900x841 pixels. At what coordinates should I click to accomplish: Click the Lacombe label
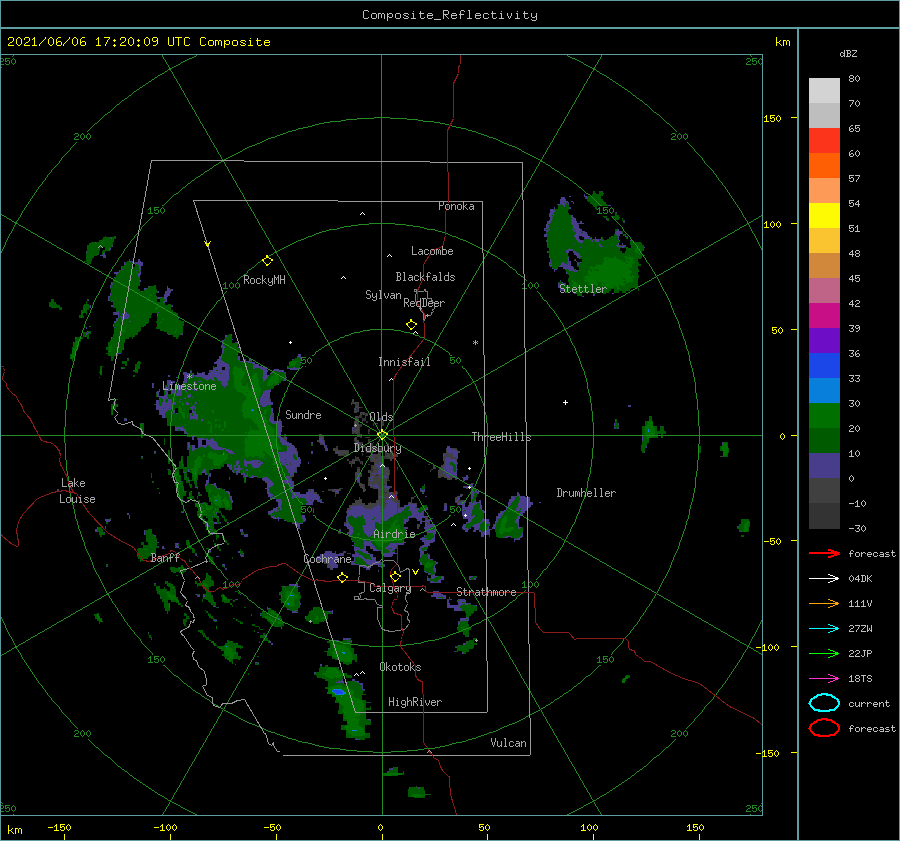(x=432, y=251)
